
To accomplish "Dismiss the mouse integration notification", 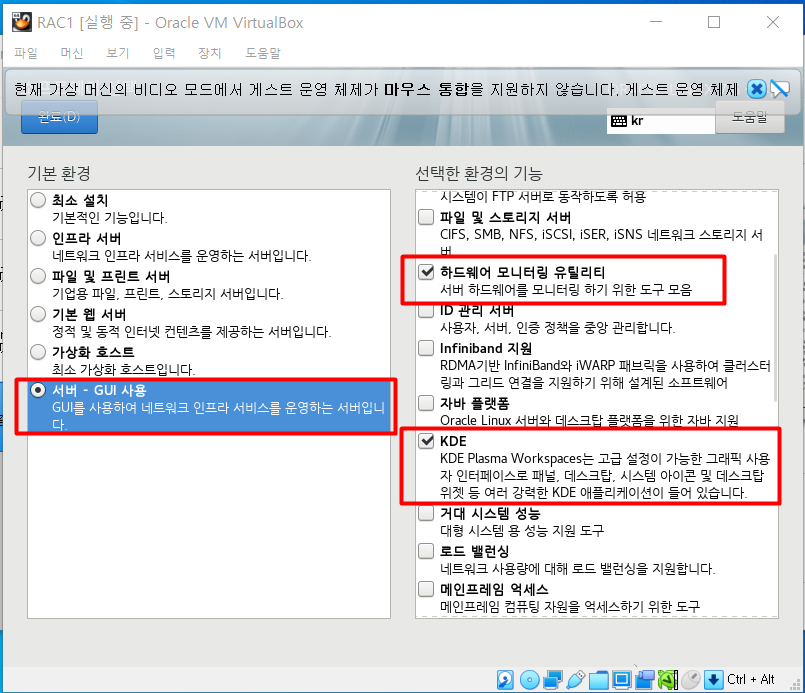I will click(756, 89).
